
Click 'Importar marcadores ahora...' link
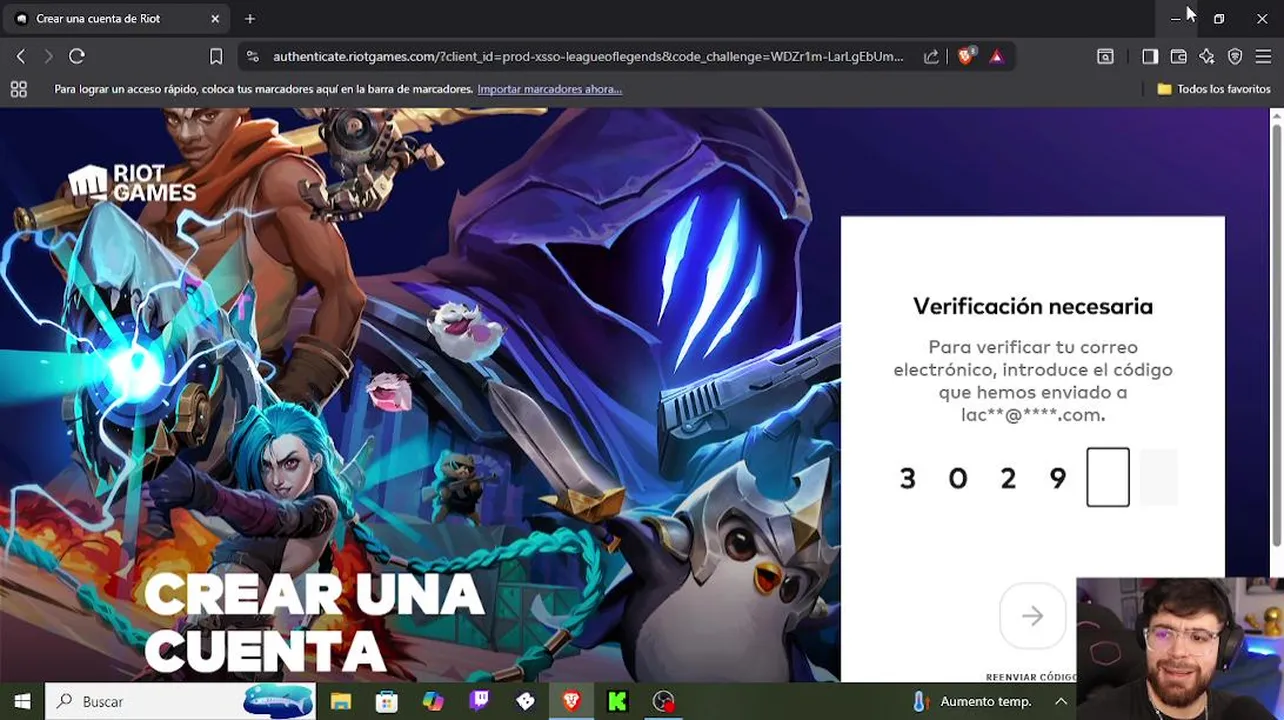pos(550,89)
